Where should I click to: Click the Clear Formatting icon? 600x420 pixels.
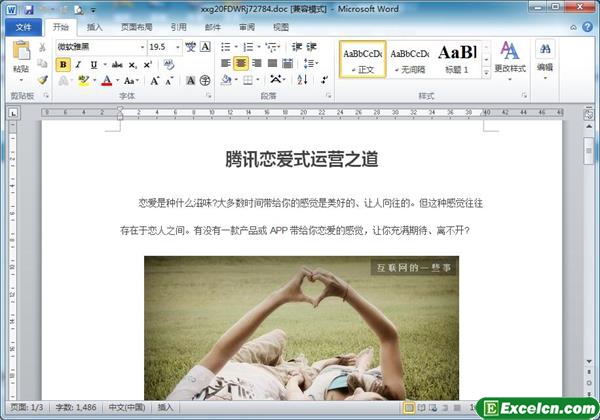click(x=169, y=65)
